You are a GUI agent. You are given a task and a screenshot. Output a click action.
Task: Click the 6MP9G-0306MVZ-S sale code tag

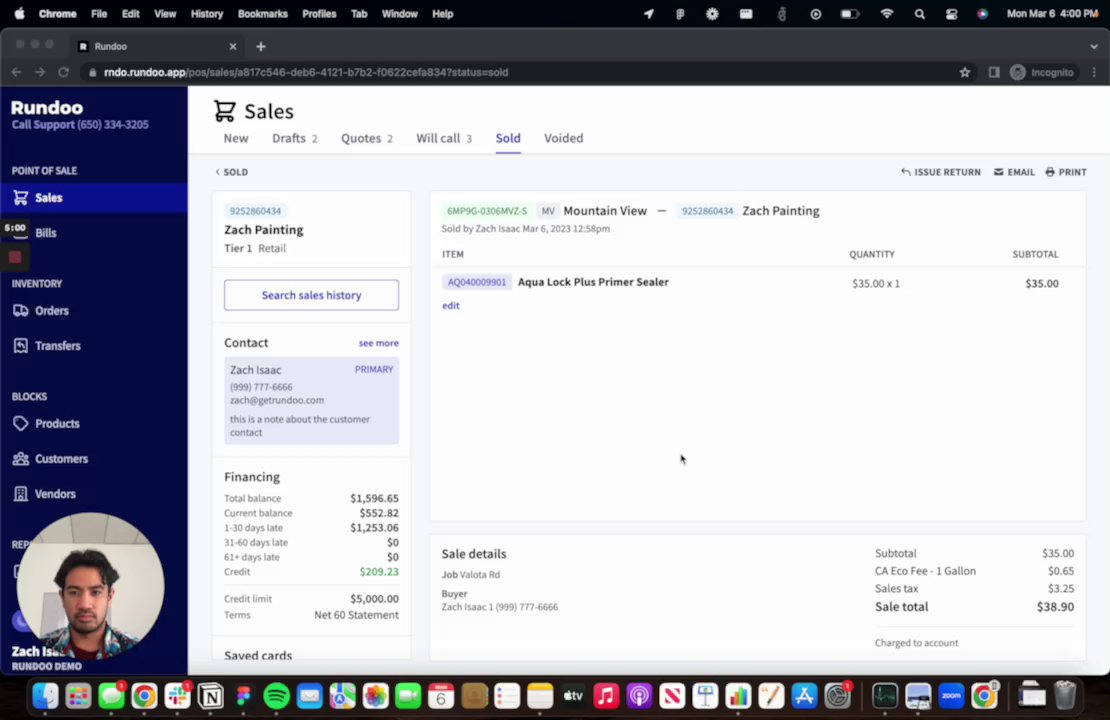[487, 211]
